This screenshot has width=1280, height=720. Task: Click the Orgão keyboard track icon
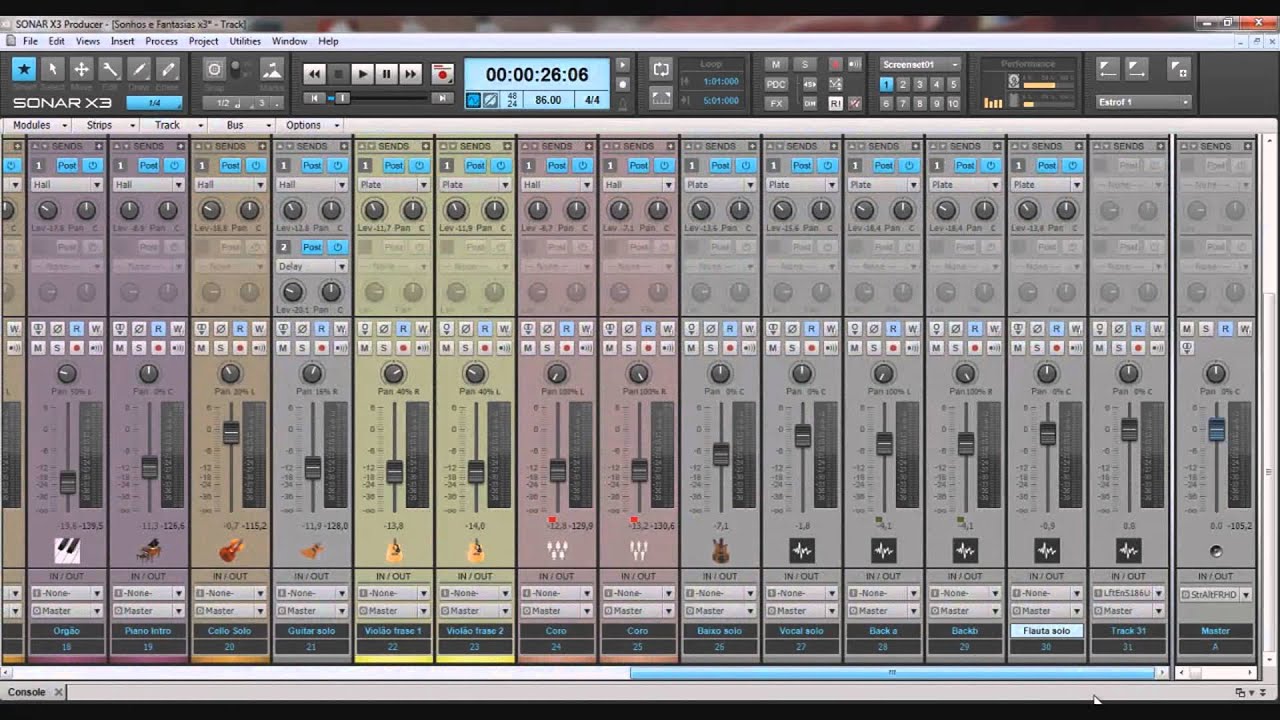66,550
